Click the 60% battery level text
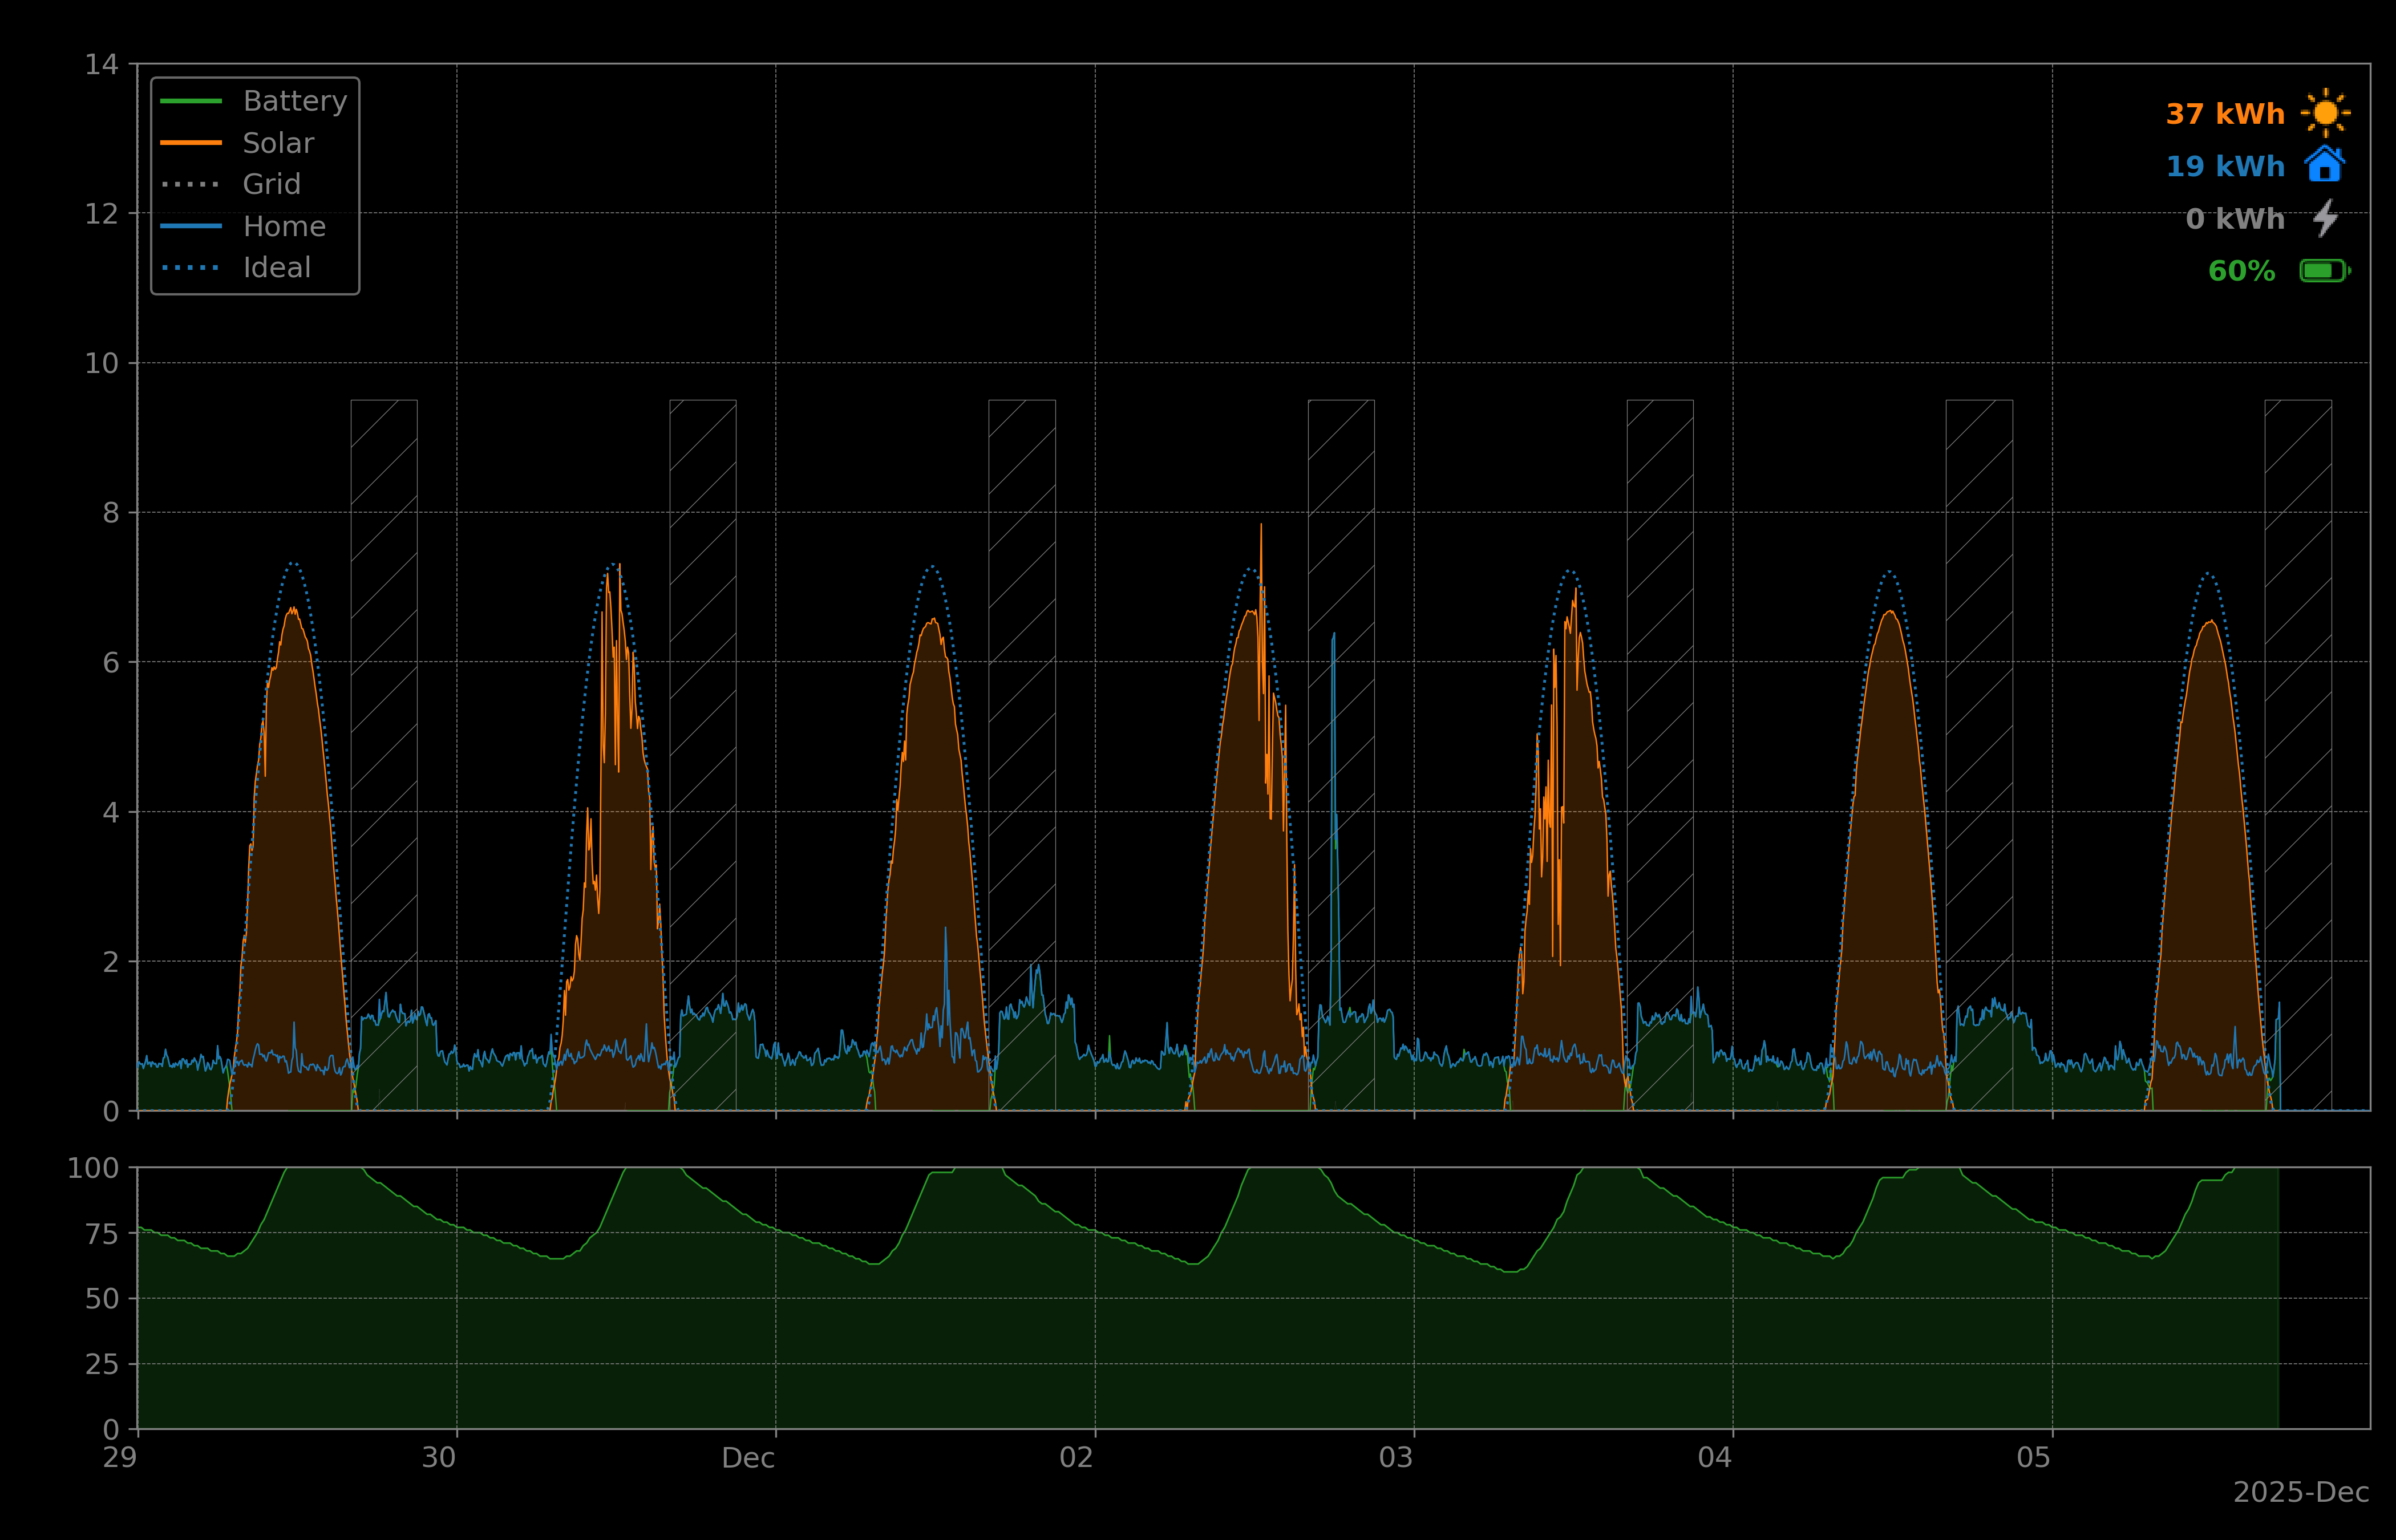Screen dimensions: 2396x1540 [x=2240, y=271]
